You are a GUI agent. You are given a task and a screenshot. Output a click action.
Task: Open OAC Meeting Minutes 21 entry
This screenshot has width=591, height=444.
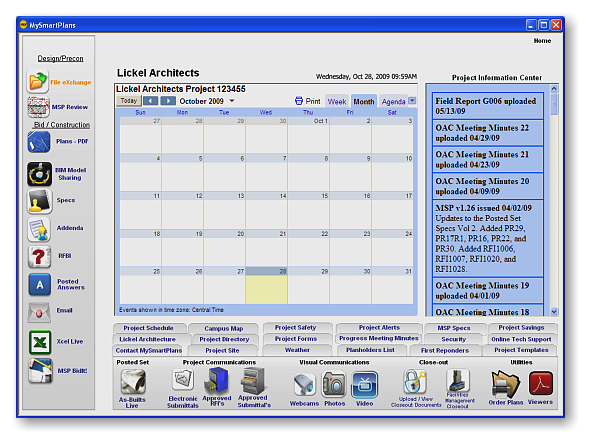[487, 159]
